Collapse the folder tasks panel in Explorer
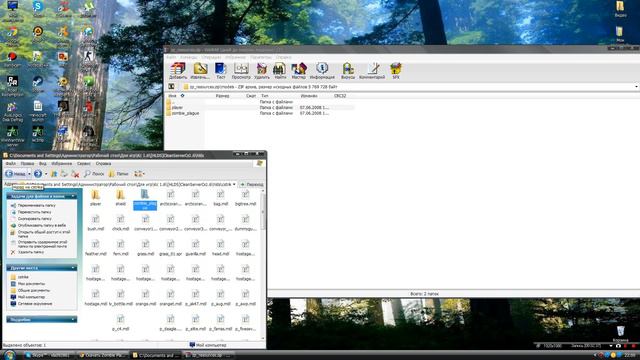640x360 pixels. point(73,196)
